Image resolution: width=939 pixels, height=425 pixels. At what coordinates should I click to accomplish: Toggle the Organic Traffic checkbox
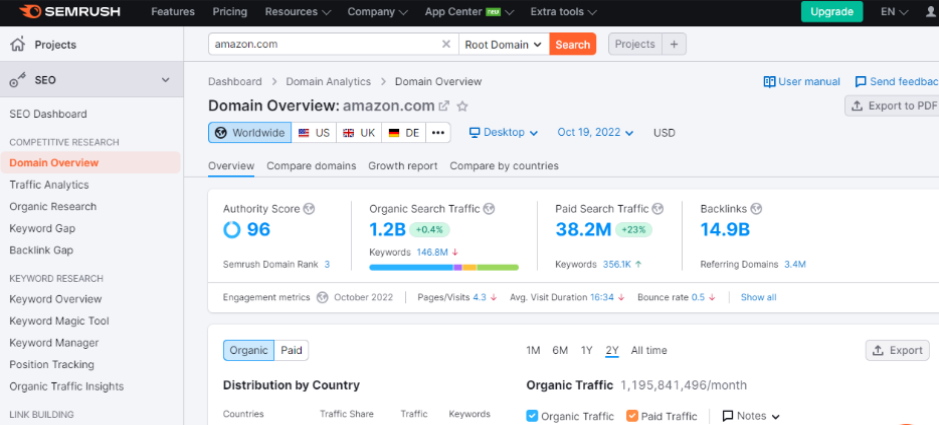pos(531,415)
